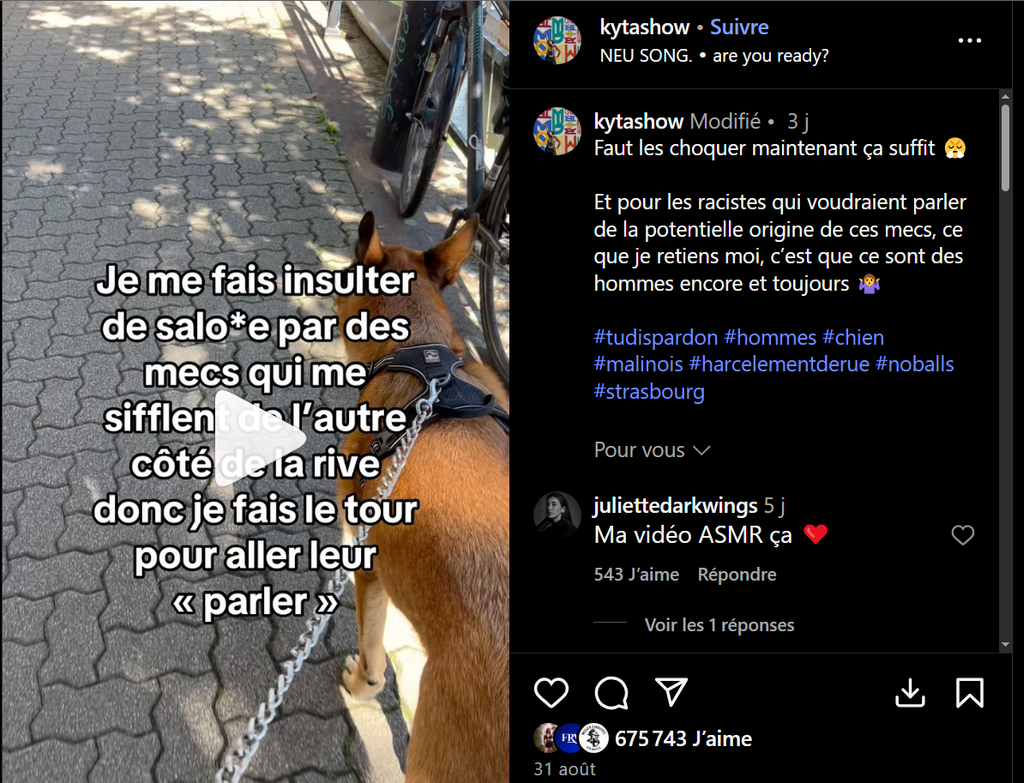Open the #tudispardon hashtag
This screenshot has height=783, width=1024.
(x=656, y=337)
